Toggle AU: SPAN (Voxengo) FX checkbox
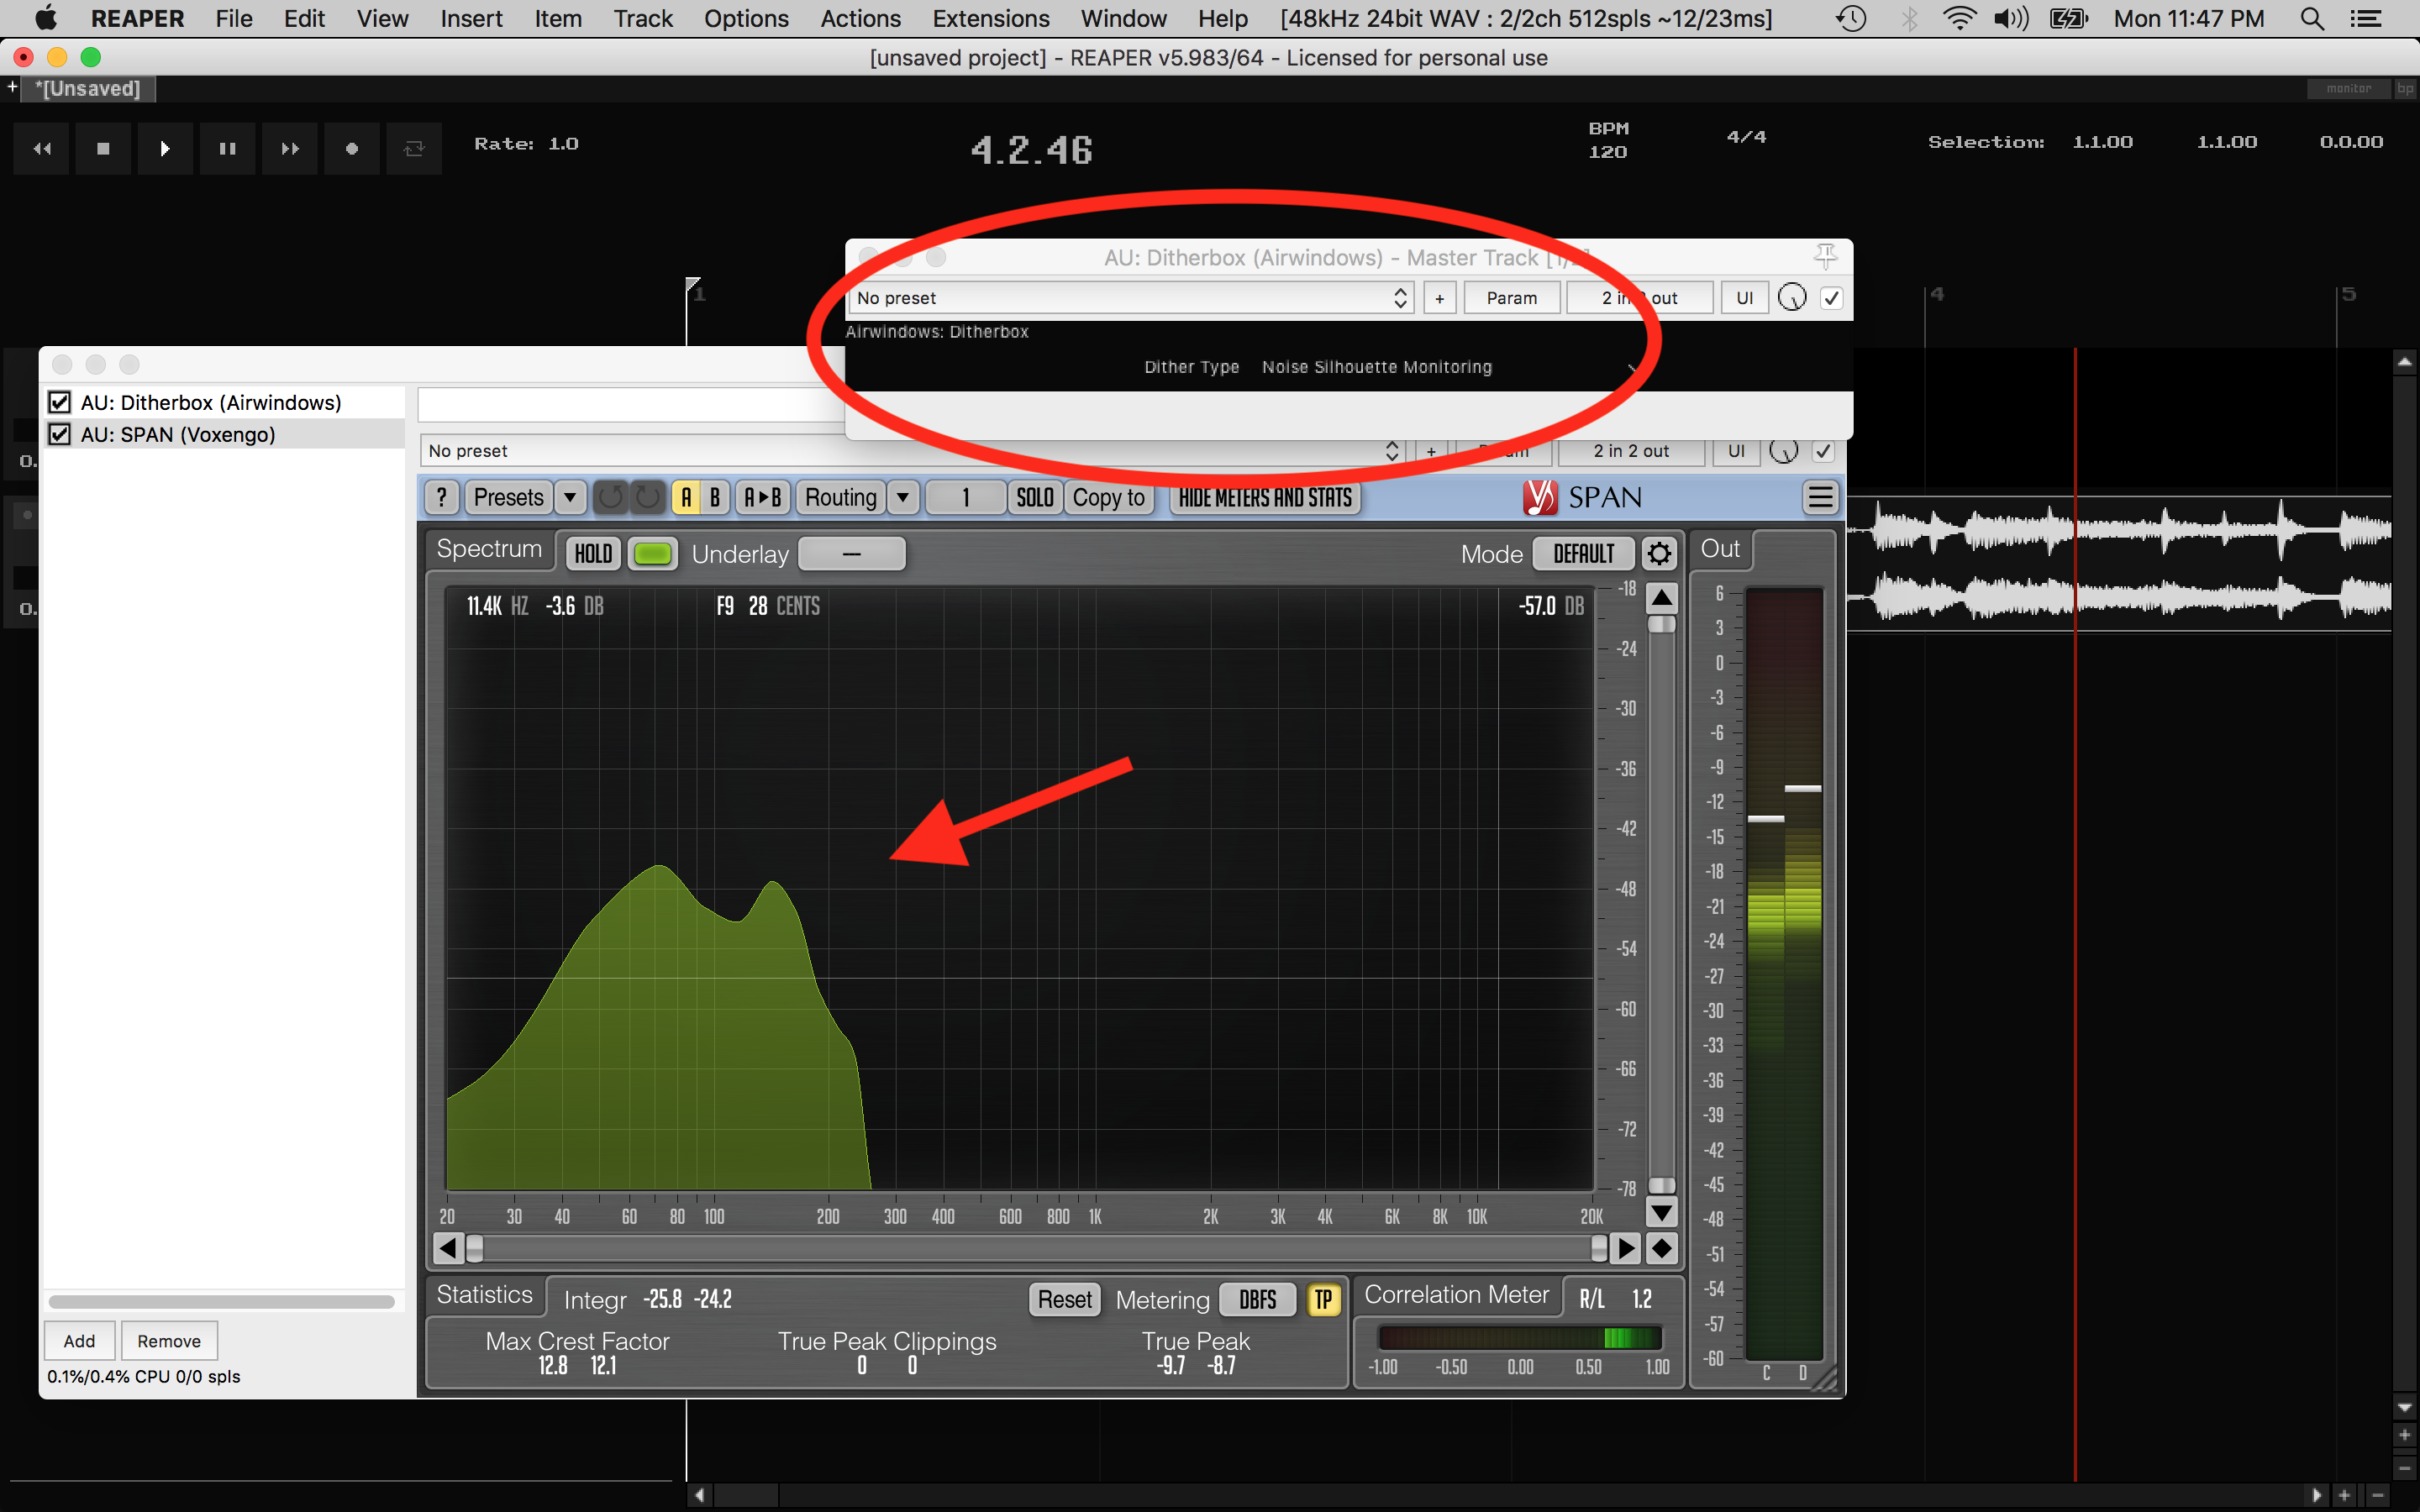Screen dimensions: 2420x1512 point(60,434)
